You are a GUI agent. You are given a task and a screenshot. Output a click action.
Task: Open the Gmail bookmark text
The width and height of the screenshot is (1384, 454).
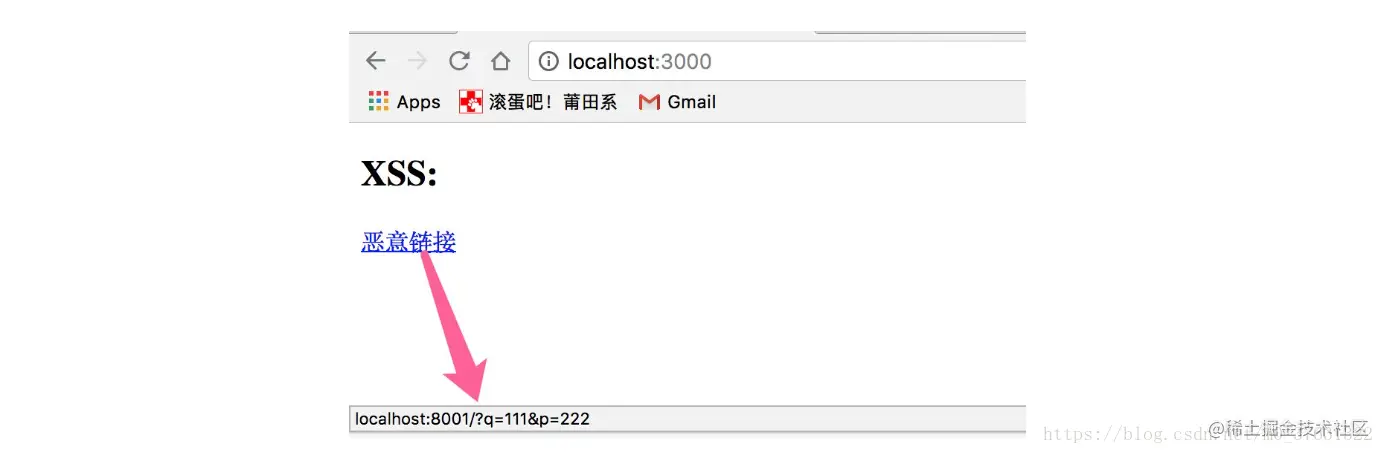(x=692, y=102)
